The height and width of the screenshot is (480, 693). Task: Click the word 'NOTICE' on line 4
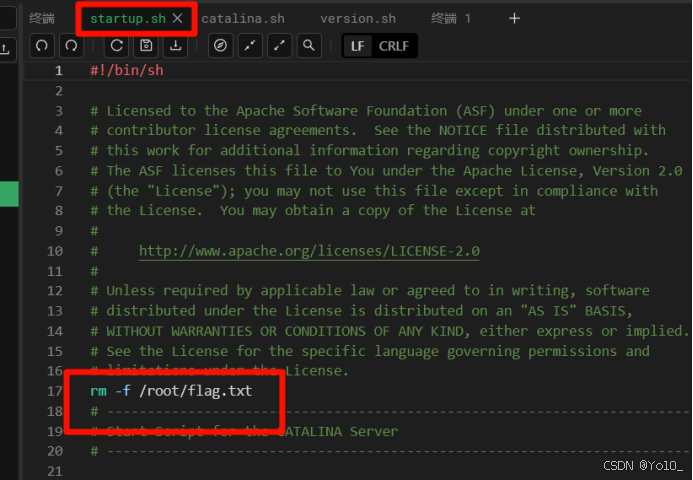tap(463, 130)
